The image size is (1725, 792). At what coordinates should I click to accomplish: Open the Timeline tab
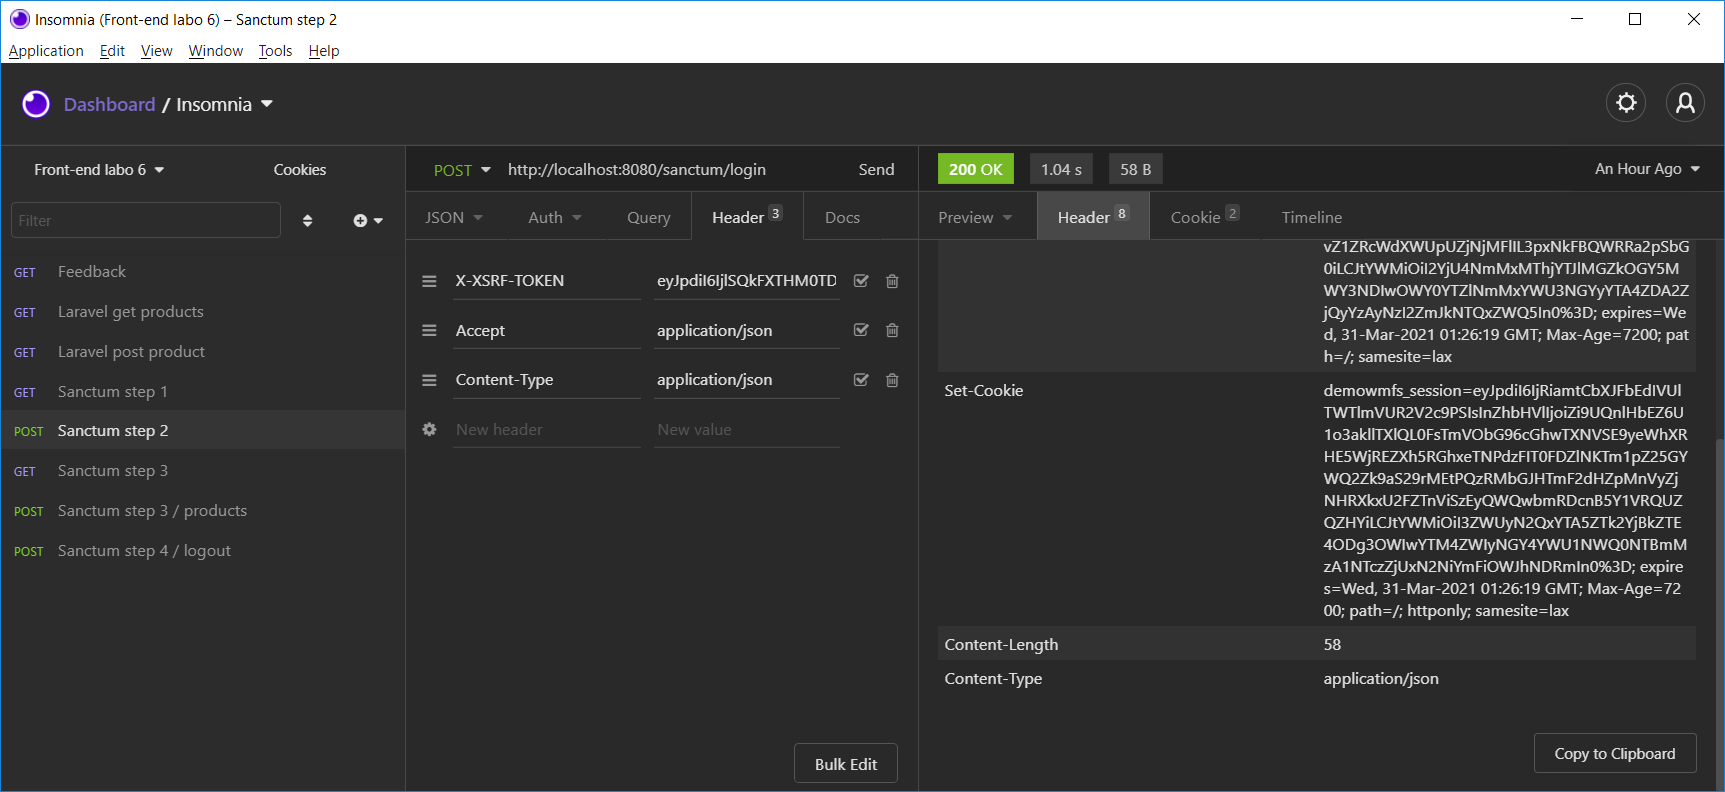1311,217
